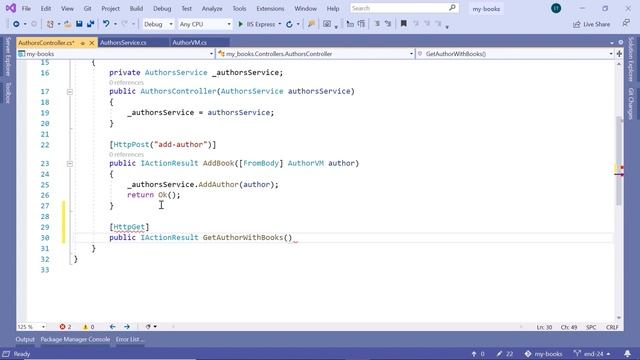Click the end-24 branch selector in status bar
This screenshot has width=640, height=360.
[x=592, y=354]
